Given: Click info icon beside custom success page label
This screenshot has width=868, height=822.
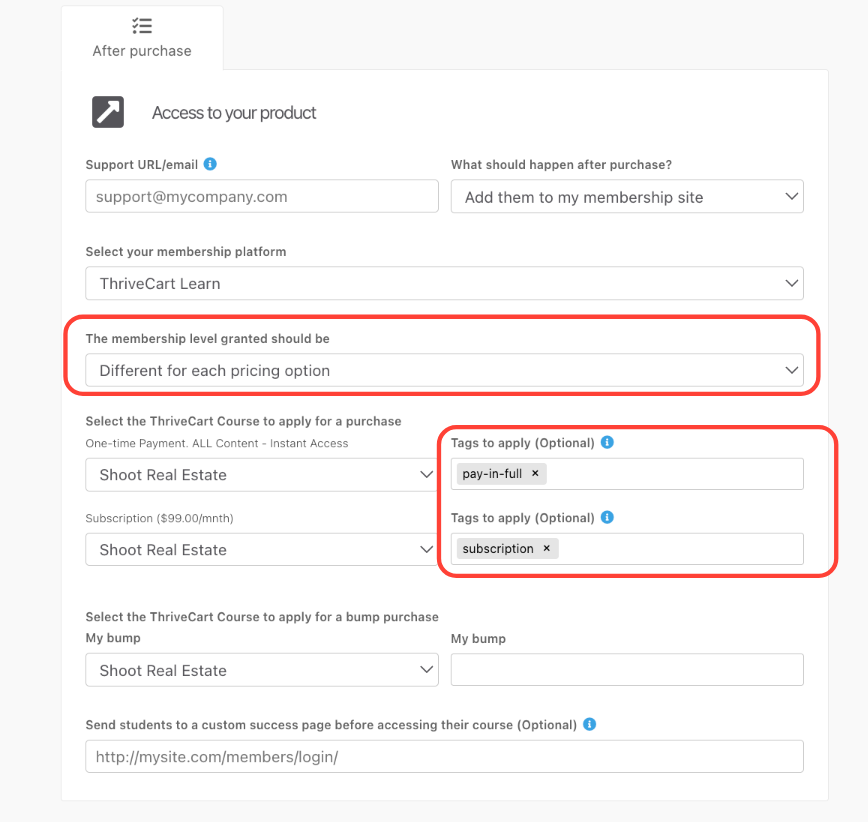Looking at the screenshot, I should point(590,724).
